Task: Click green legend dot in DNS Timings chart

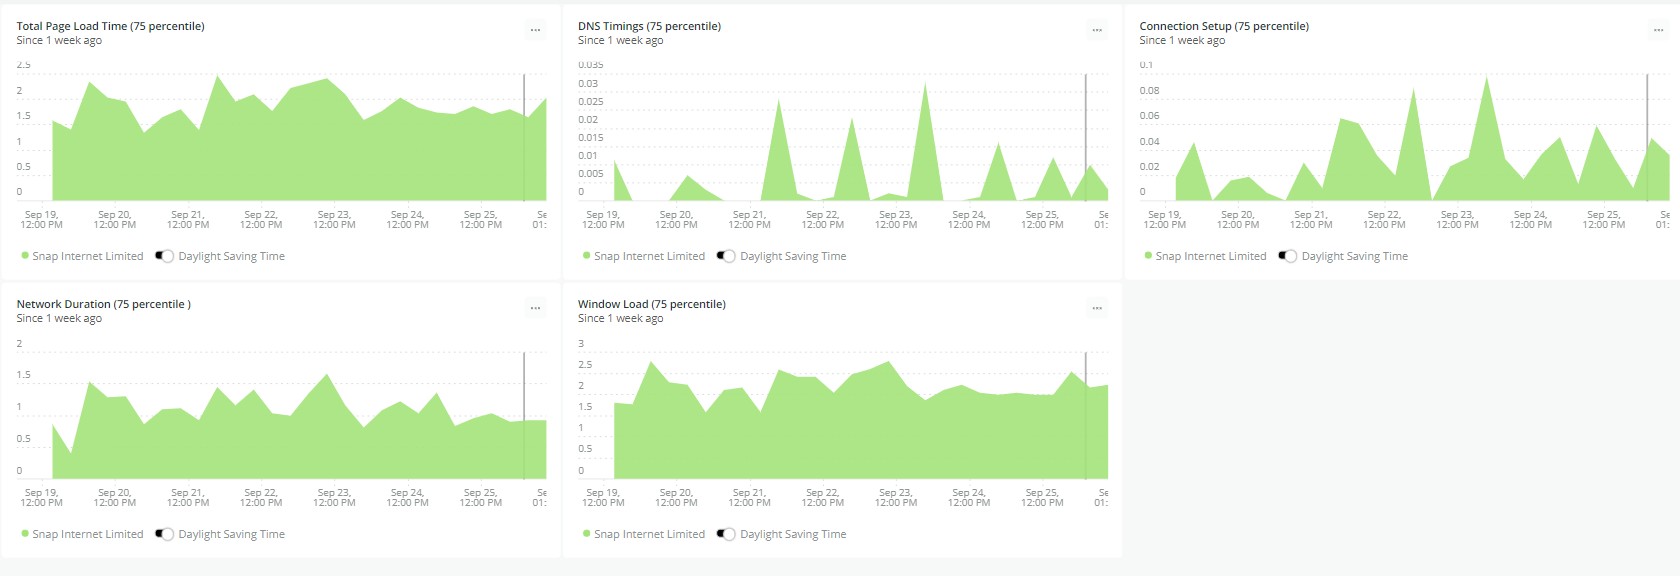Action: (587, 256)
